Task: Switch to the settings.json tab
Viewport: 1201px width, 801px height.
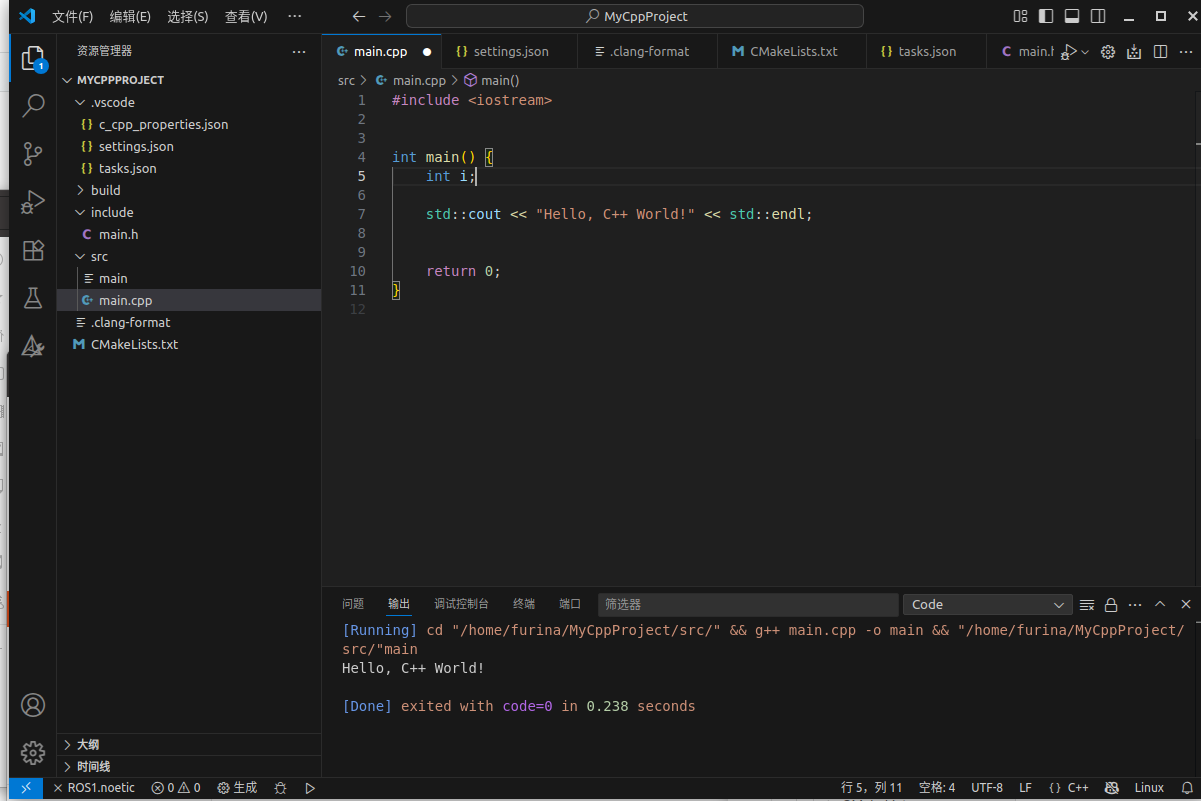Action: coord(510,52)
